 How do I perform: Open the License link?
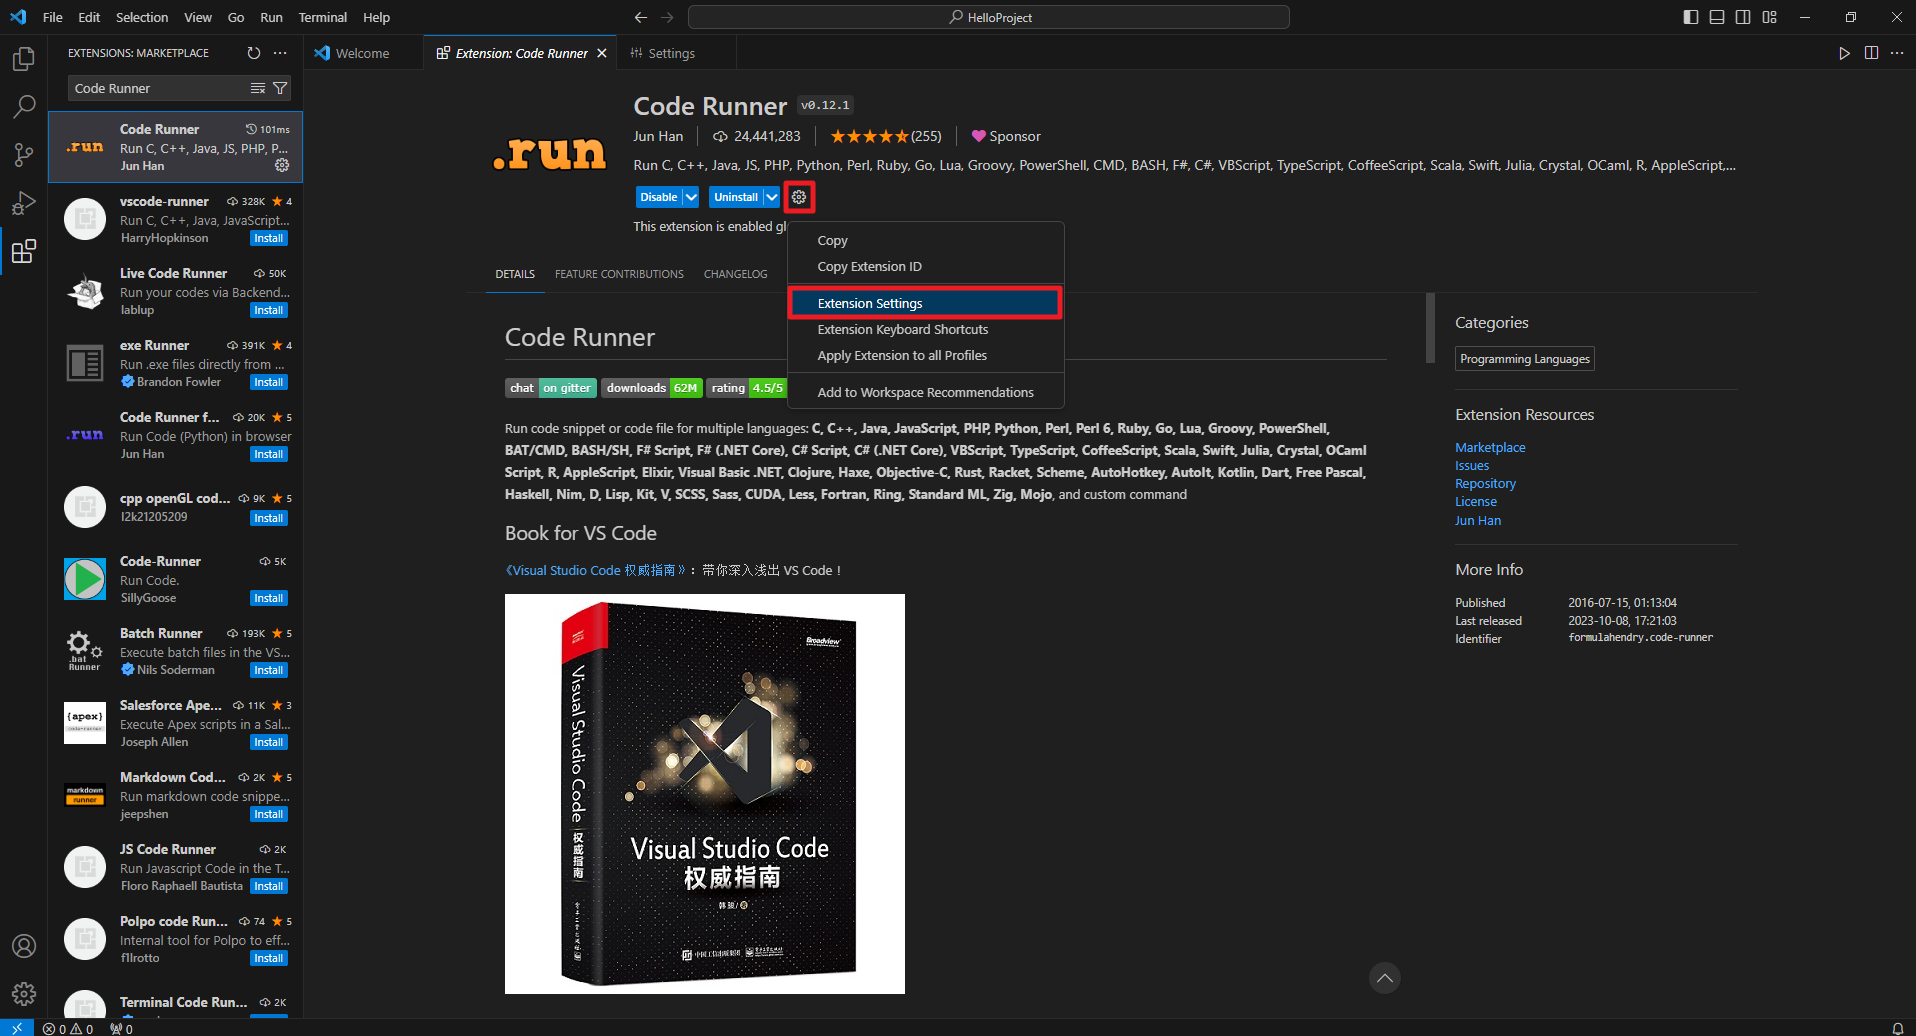1476,501
